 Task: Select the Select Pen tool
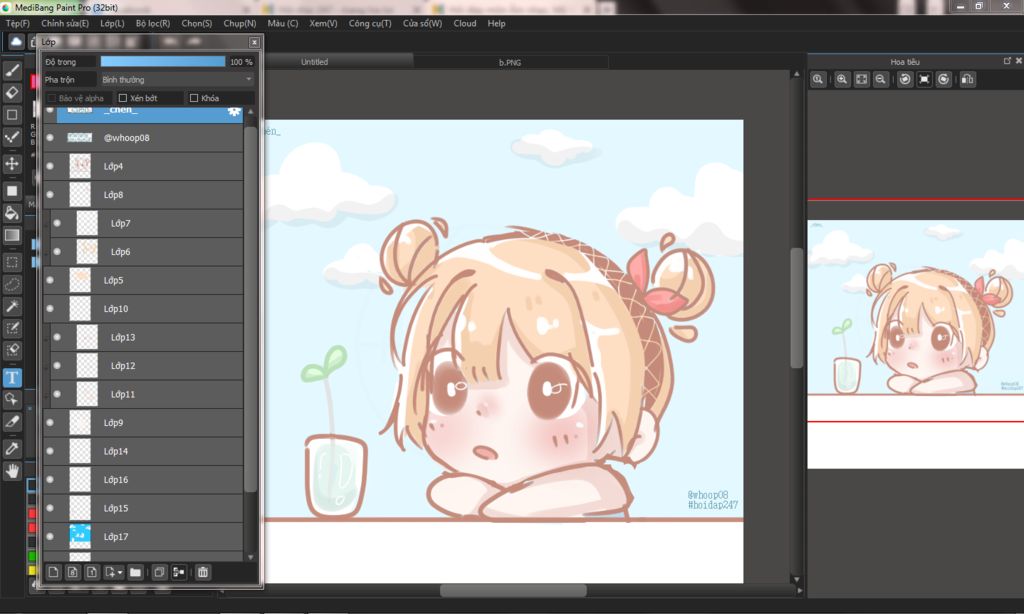(12, 328)
